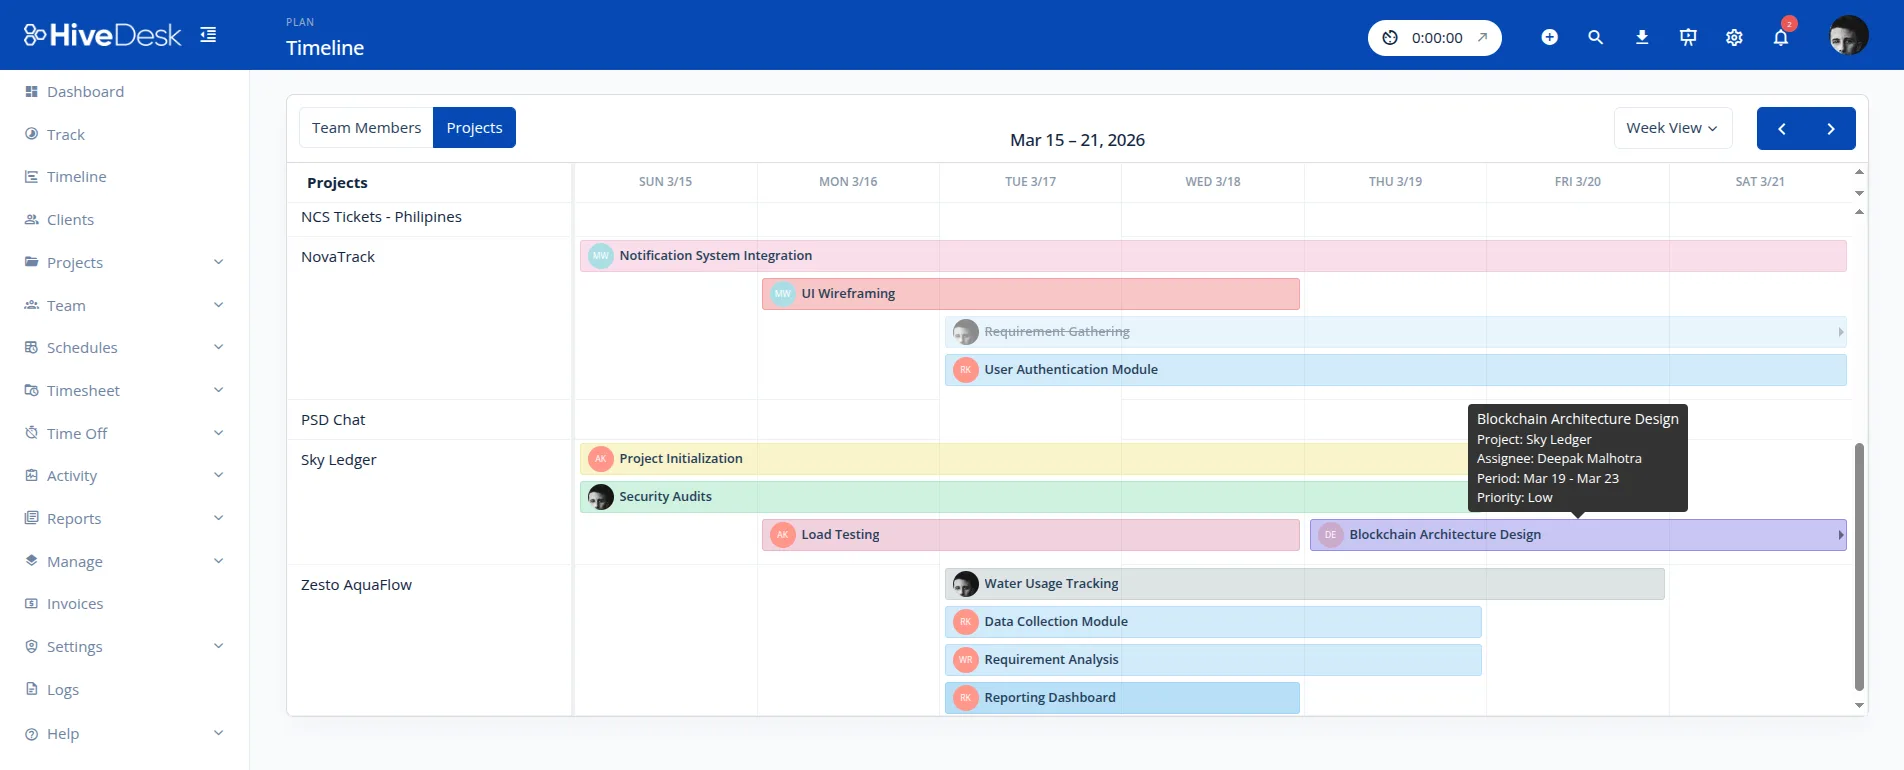The width and height of the screenshot is (1904, 770).
Task: Open the Data Collection Module task
Action: tap(1213, 622)
